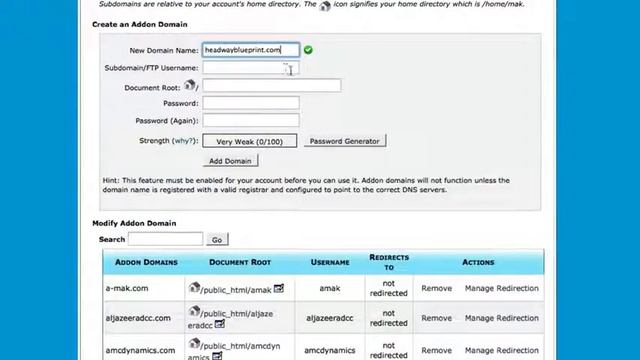Click the Go search button
This screenshot has height=360, width=640.
click(x=217, y=240)
